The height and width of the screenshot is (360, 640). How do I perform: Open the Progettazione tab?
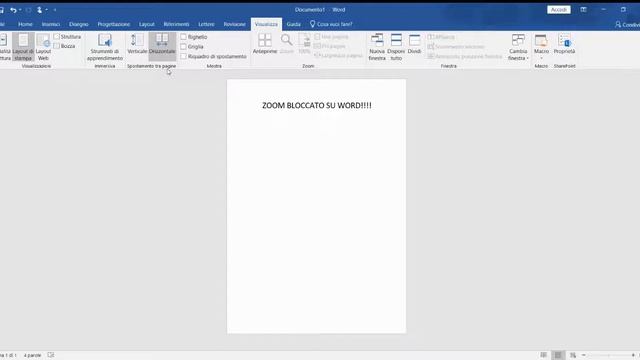tap(113, 24)
